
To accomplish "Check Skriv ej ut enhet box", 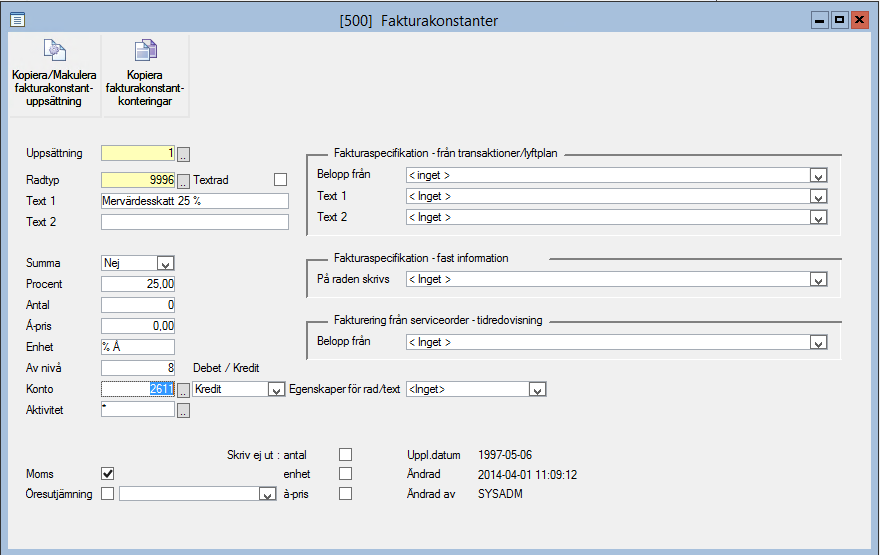I will pos(346,474).
